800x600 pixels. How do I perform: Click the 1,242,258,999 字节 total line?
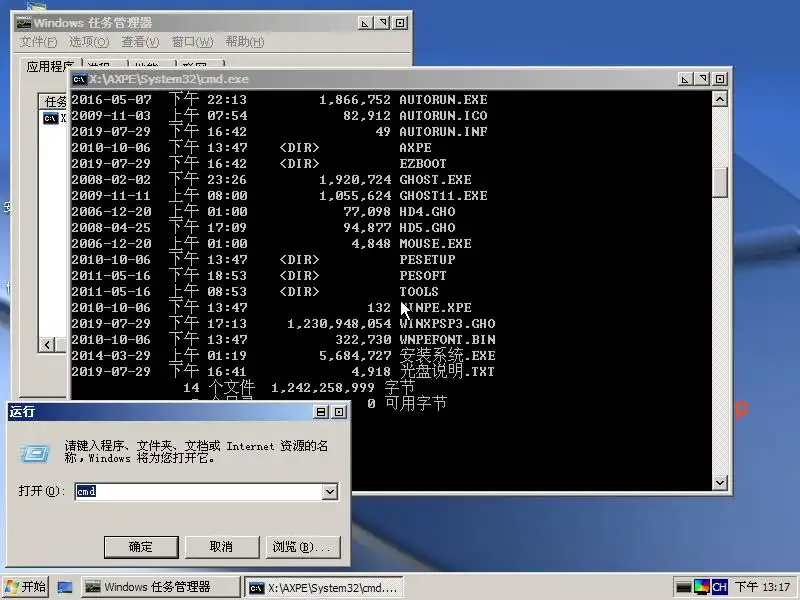343,388
